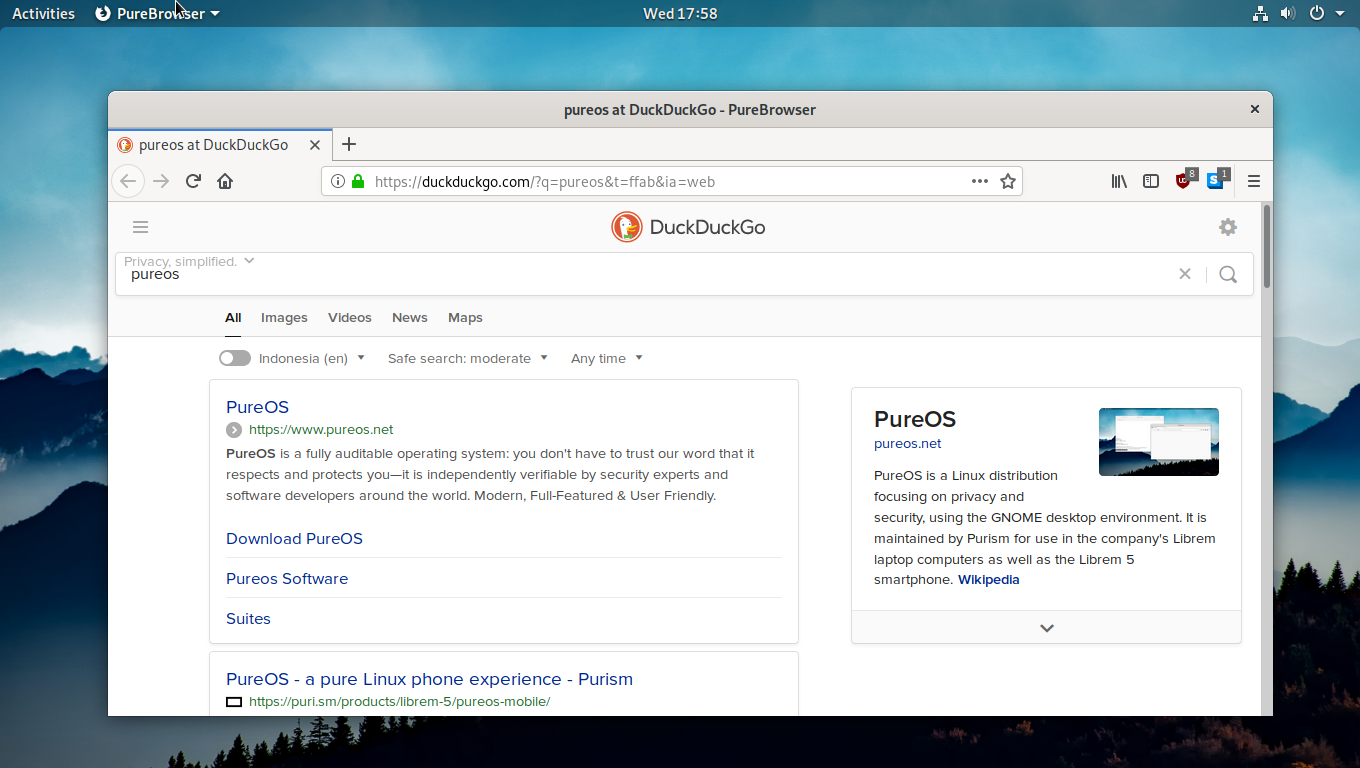Expand the PureOS info card chevron

[1047, 628]
